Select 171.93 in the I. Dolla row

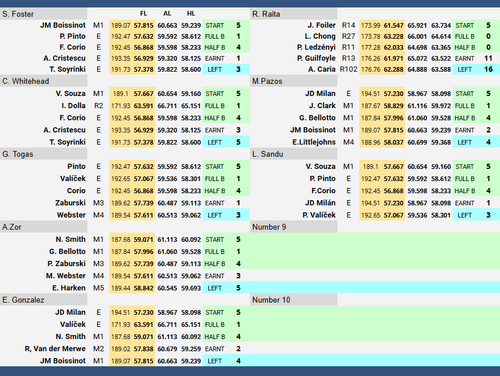click(121, 106)
